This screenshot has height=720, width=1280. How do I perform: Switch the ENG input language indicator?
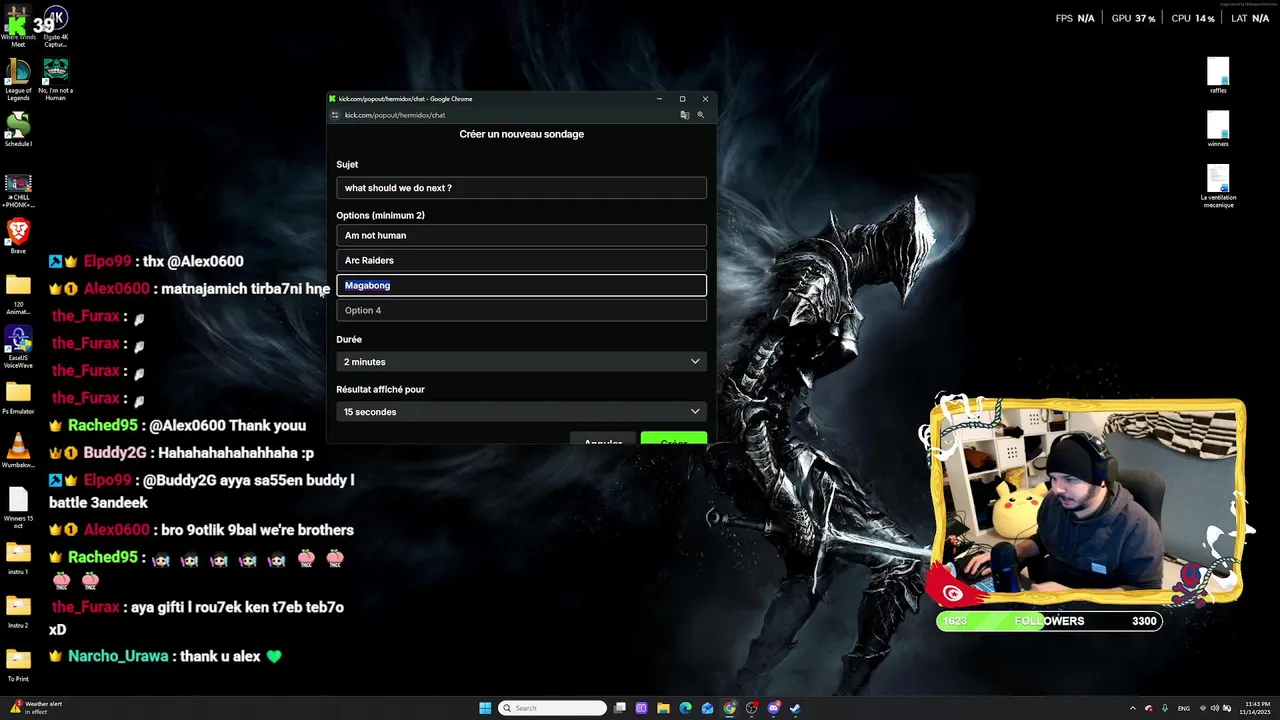1184,708
